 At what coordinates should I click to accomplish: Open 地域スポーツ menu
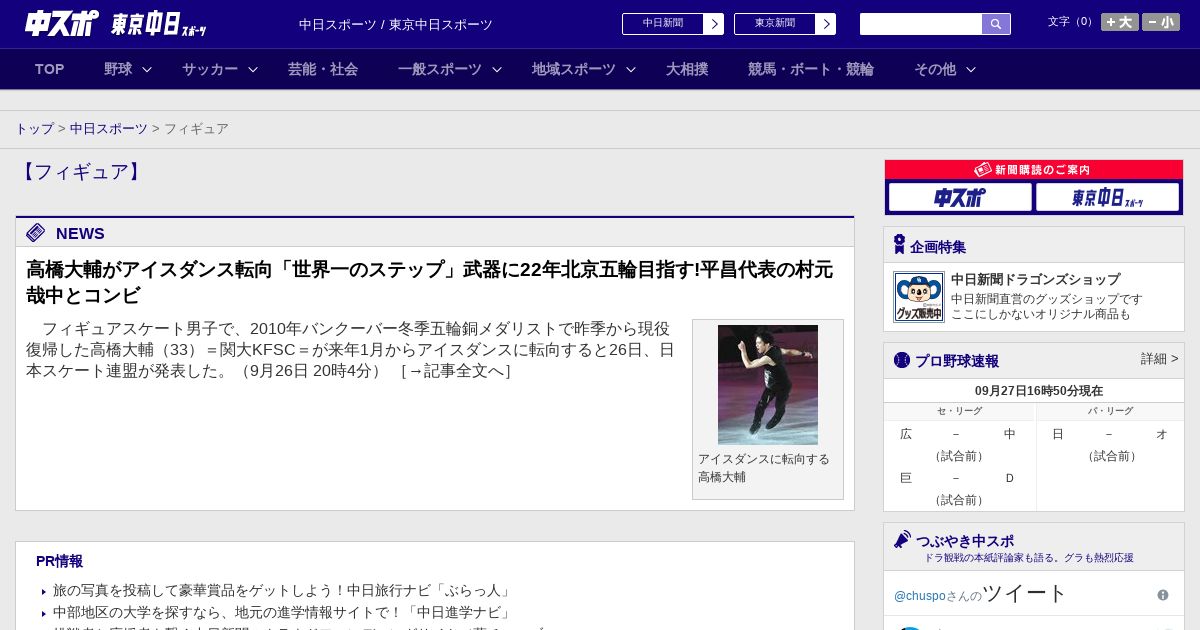coord(574,69)
